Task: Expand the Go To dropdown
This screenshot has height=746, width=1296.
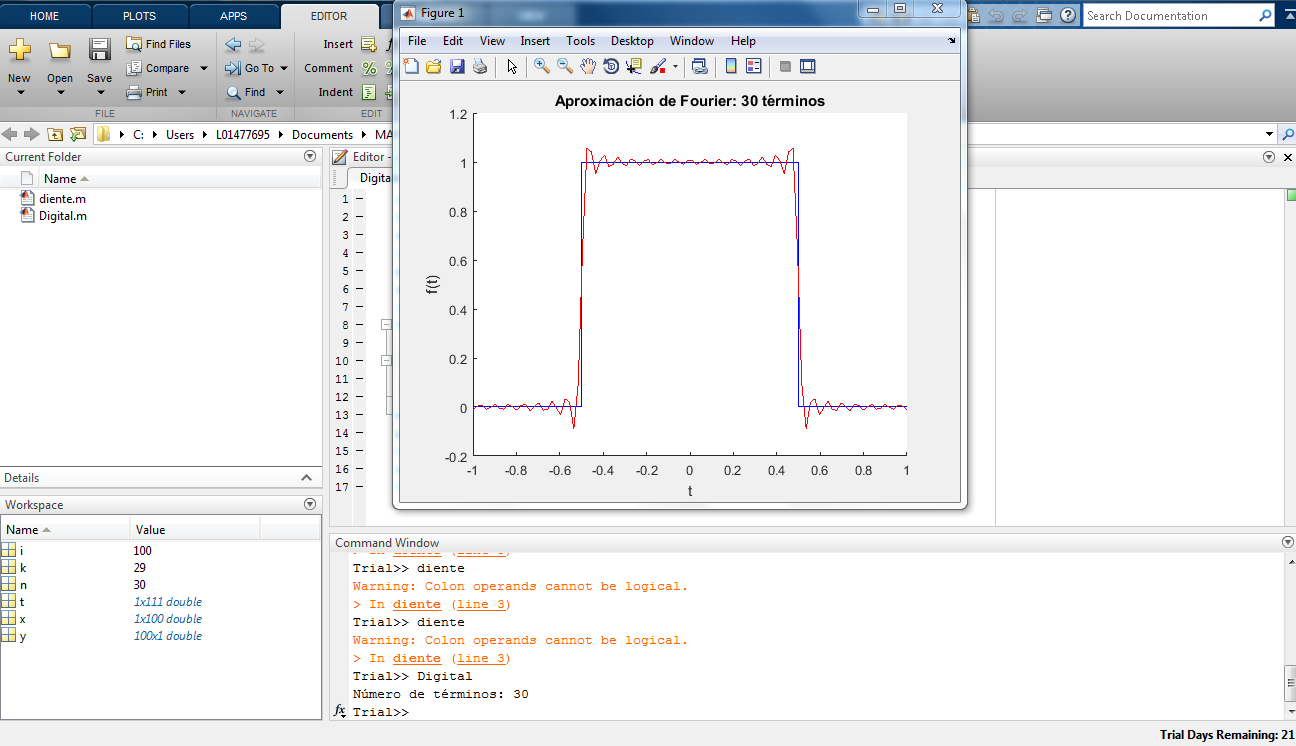Action: click(284, 68)
